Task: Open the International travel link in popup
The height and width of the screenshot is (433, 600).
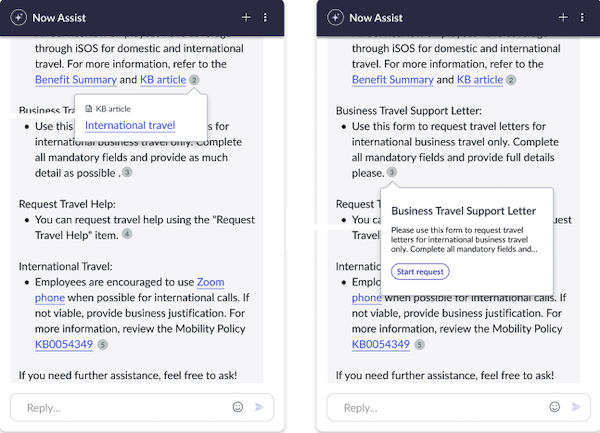Action: tap(130, 125)
